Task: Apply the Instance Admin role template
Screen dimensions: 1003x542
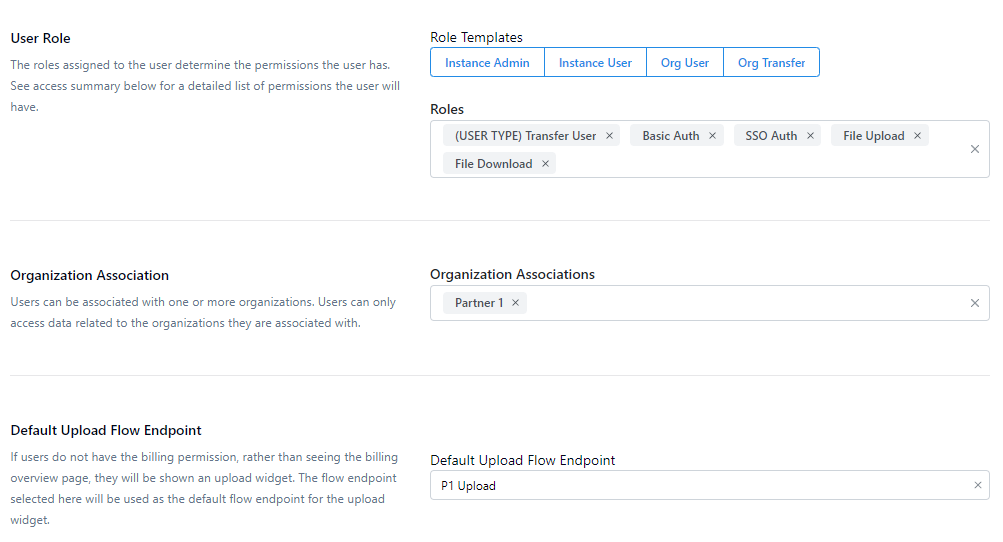Action: pyautogui.click(x=487, y=63)
